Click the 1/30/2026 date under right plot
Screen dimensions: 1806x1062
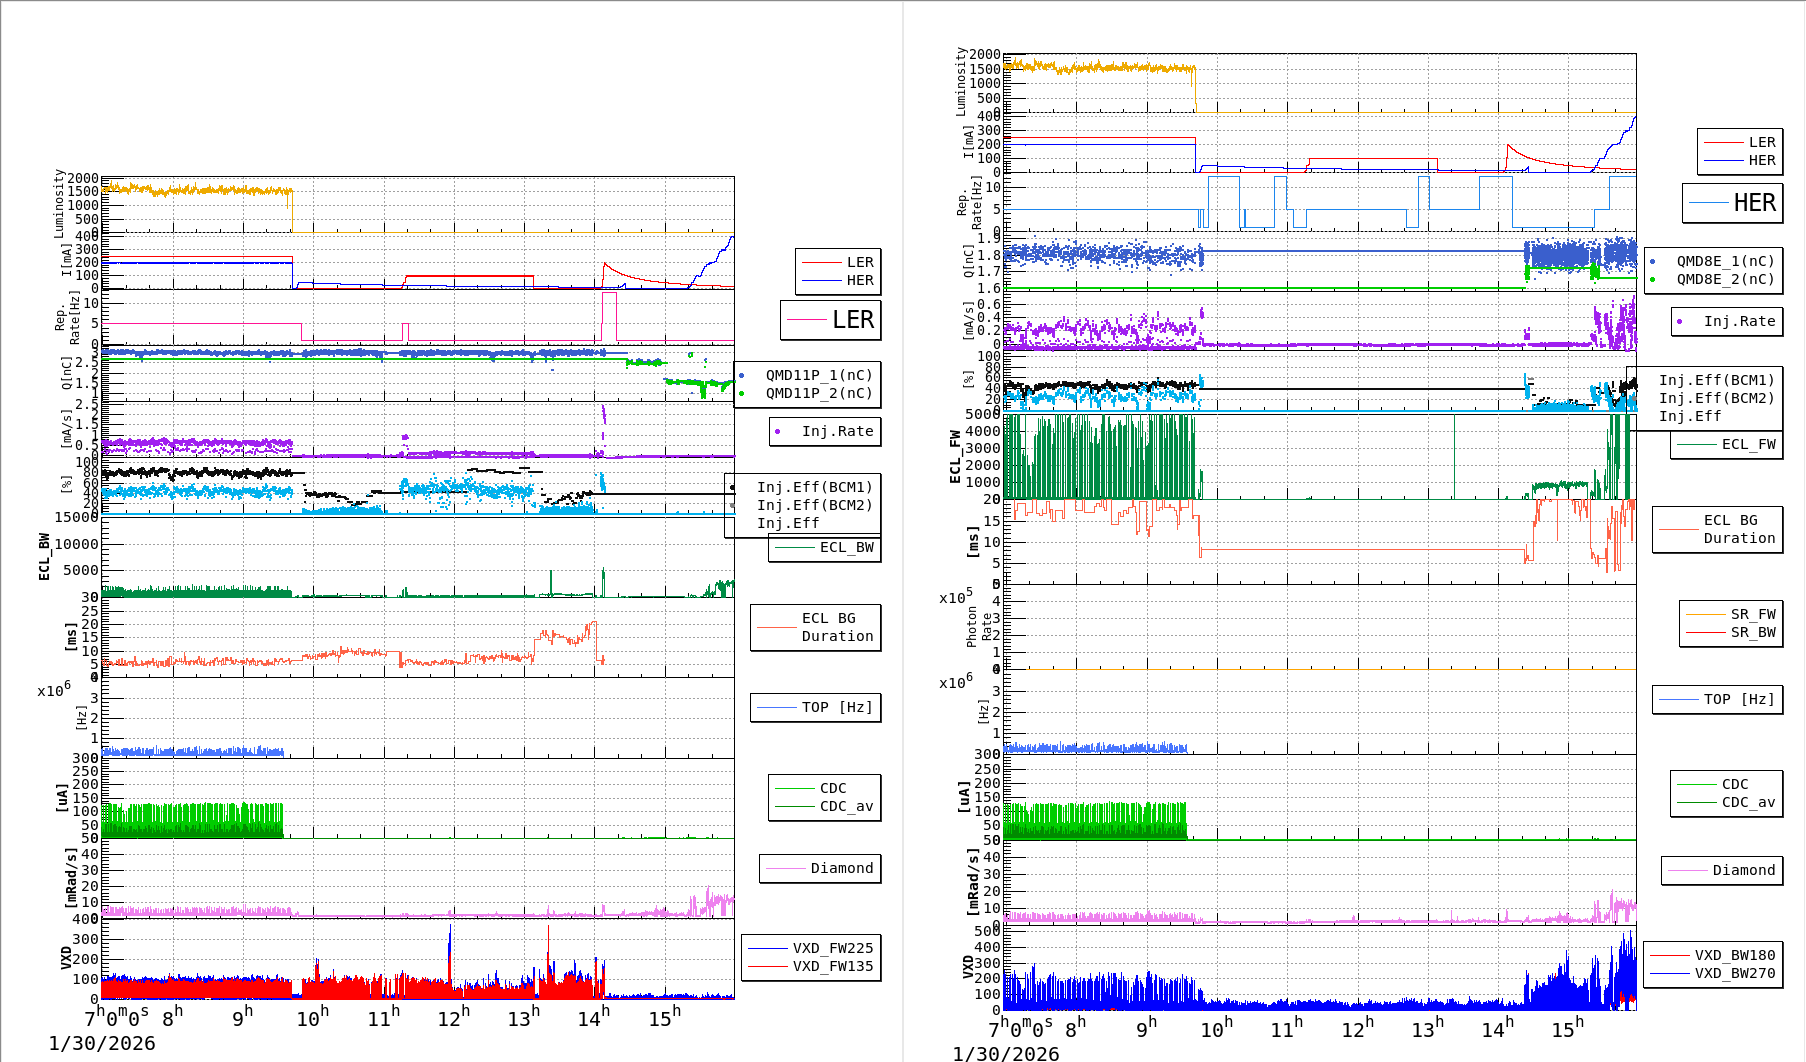pyautogui.click(x=1005, y=1053)
